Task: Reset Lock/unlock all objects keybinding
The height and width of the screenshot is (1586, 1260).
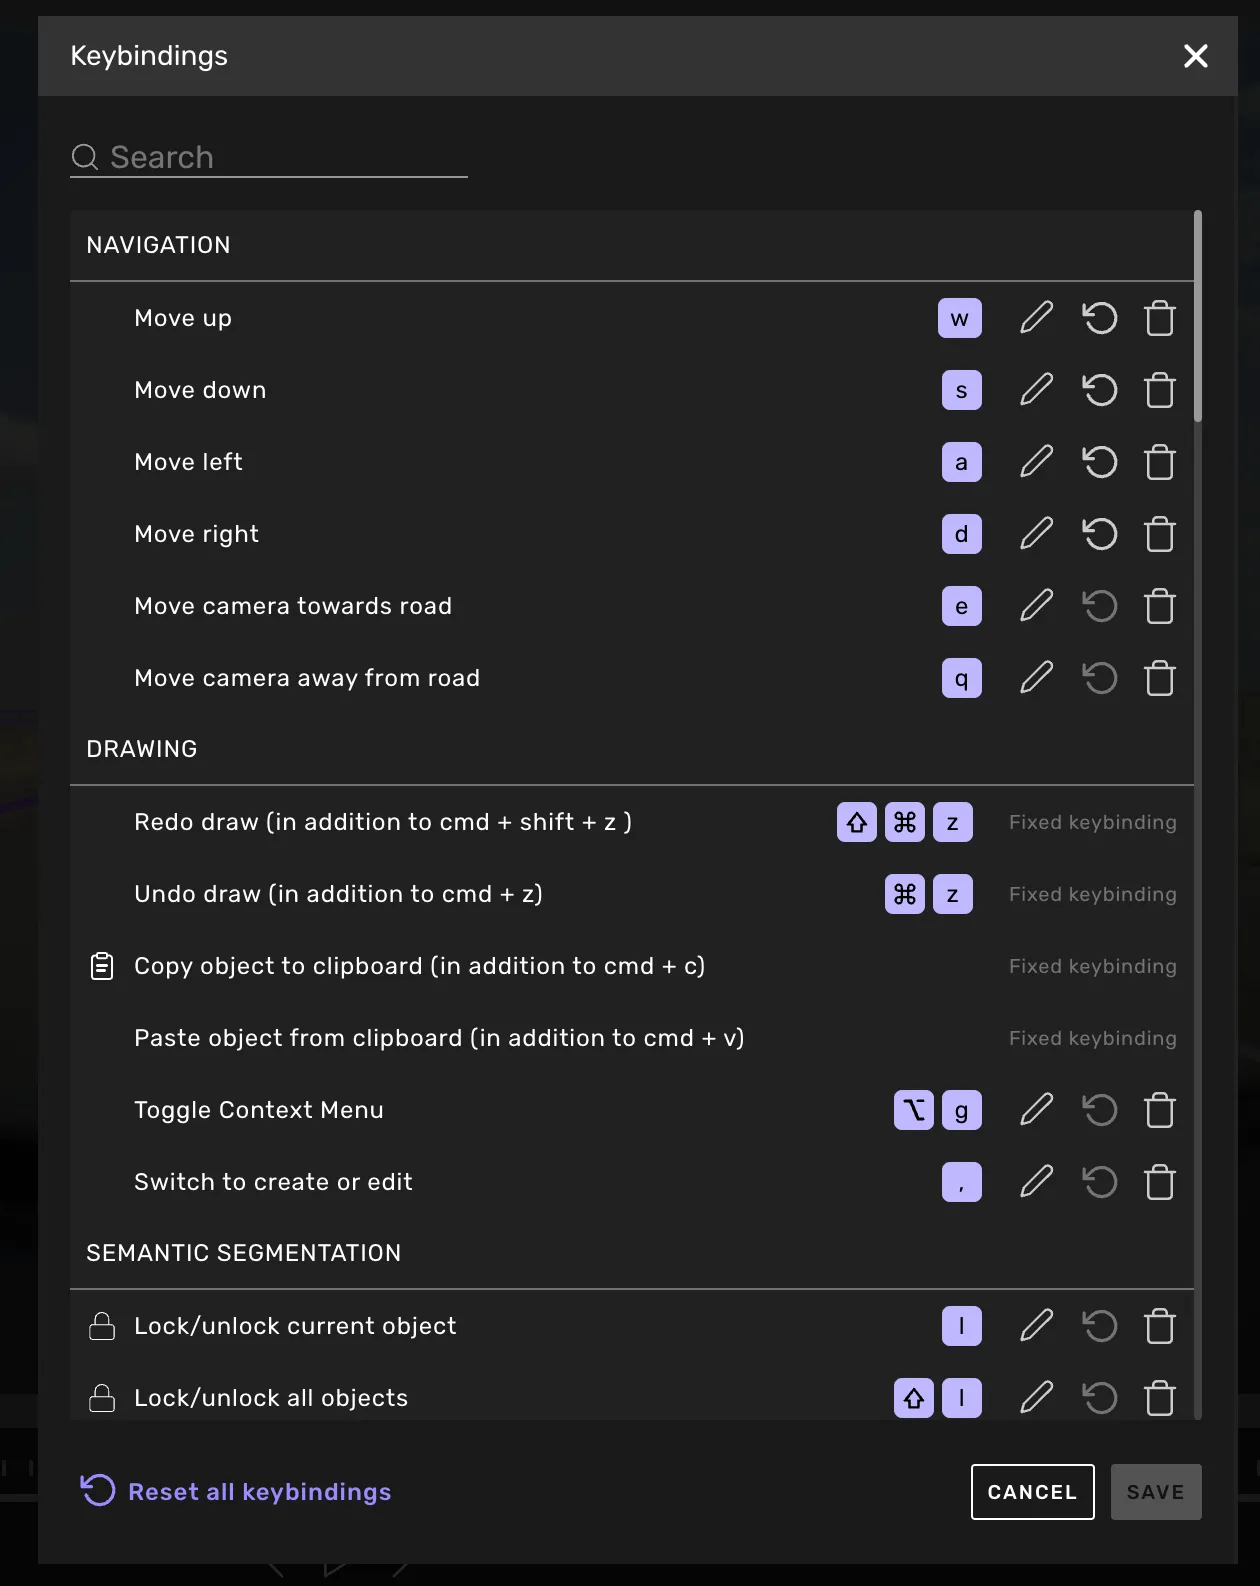Action: pyautogui.click(x=1099, y=1398)
